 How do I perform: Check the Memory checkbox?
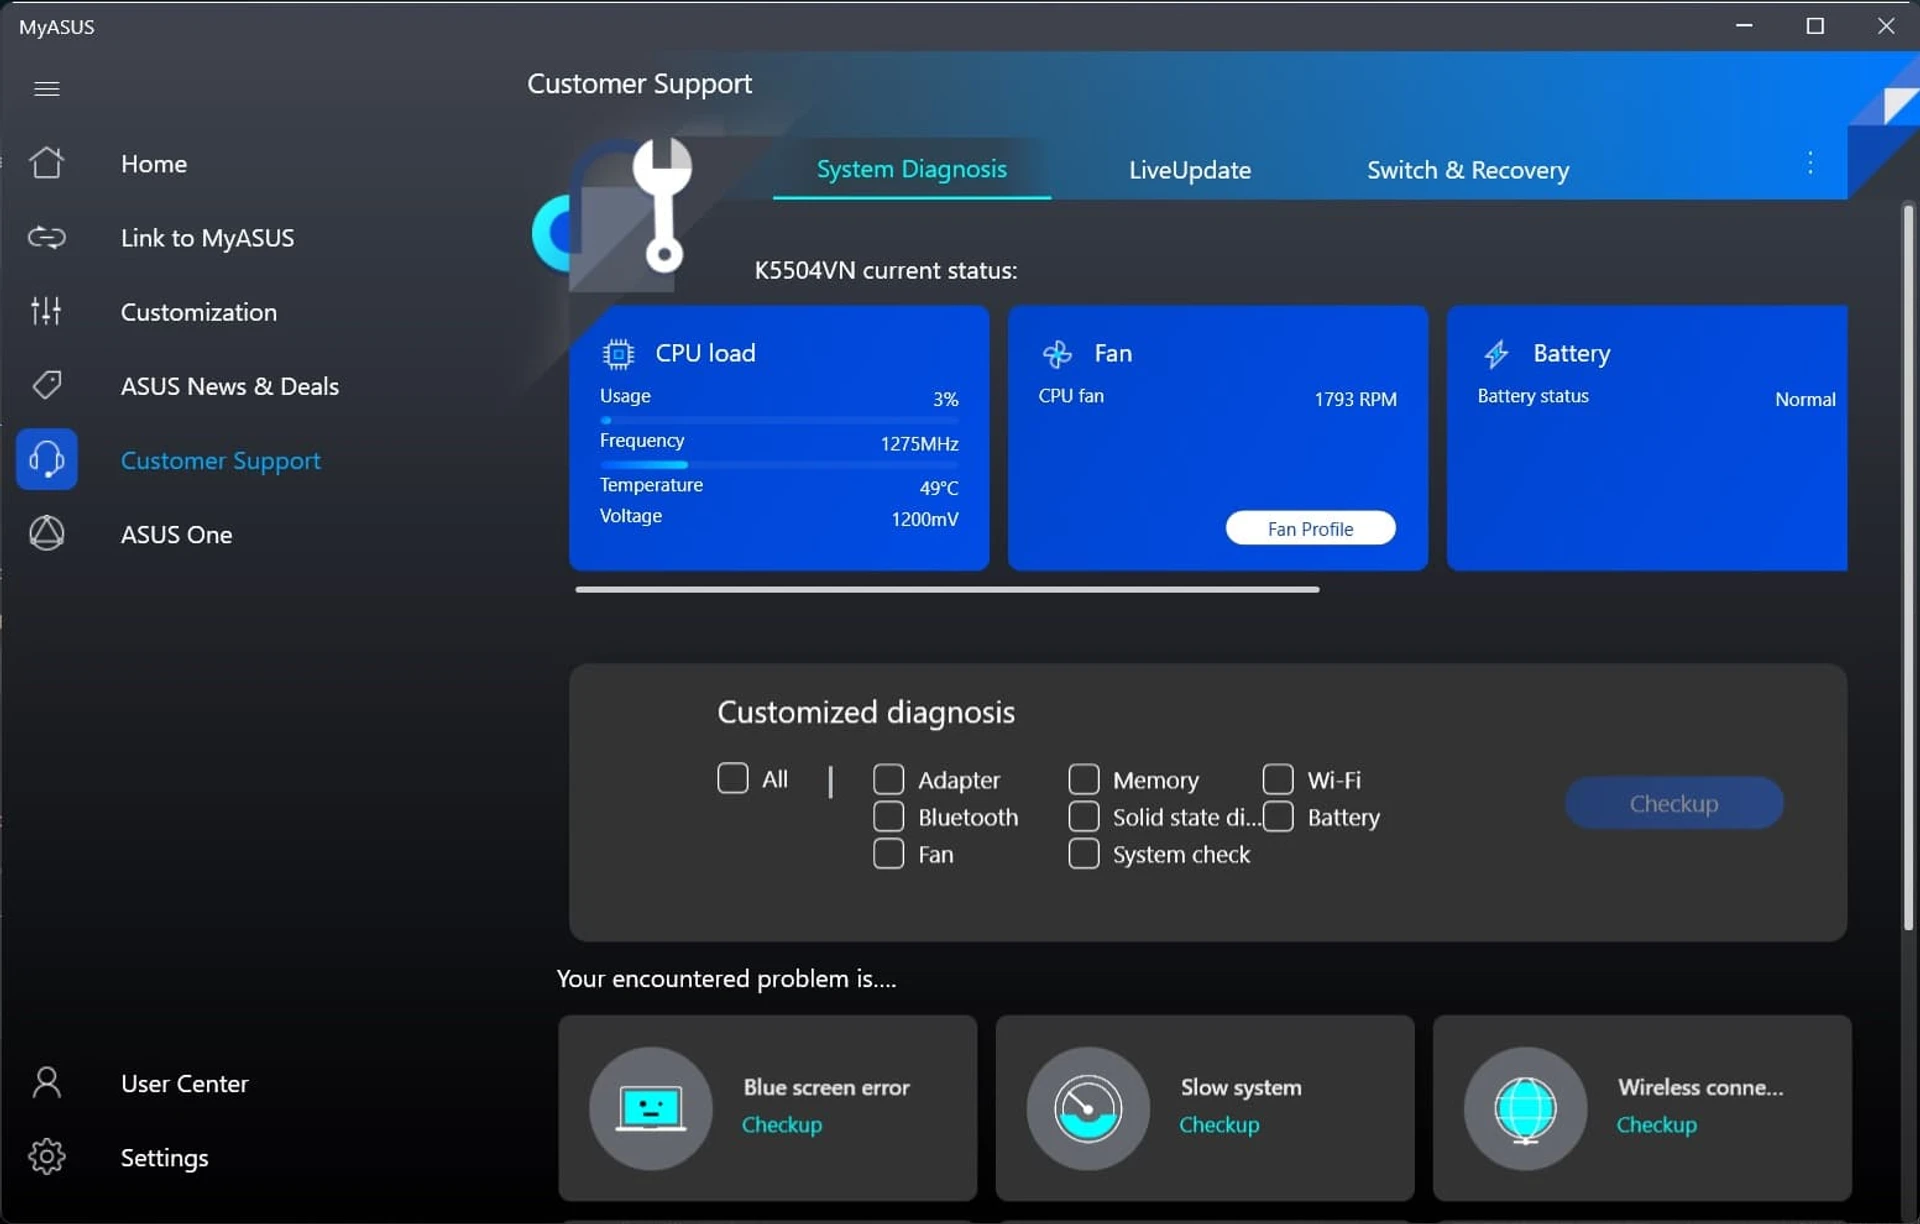click(x=1083, y=779)
